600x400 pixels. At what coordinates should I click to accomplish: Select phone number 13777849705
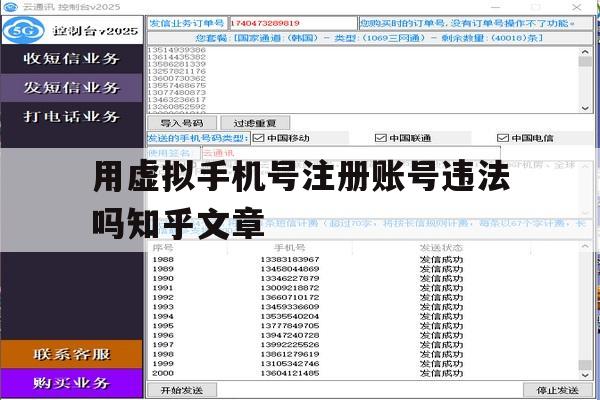coord(290,326)
